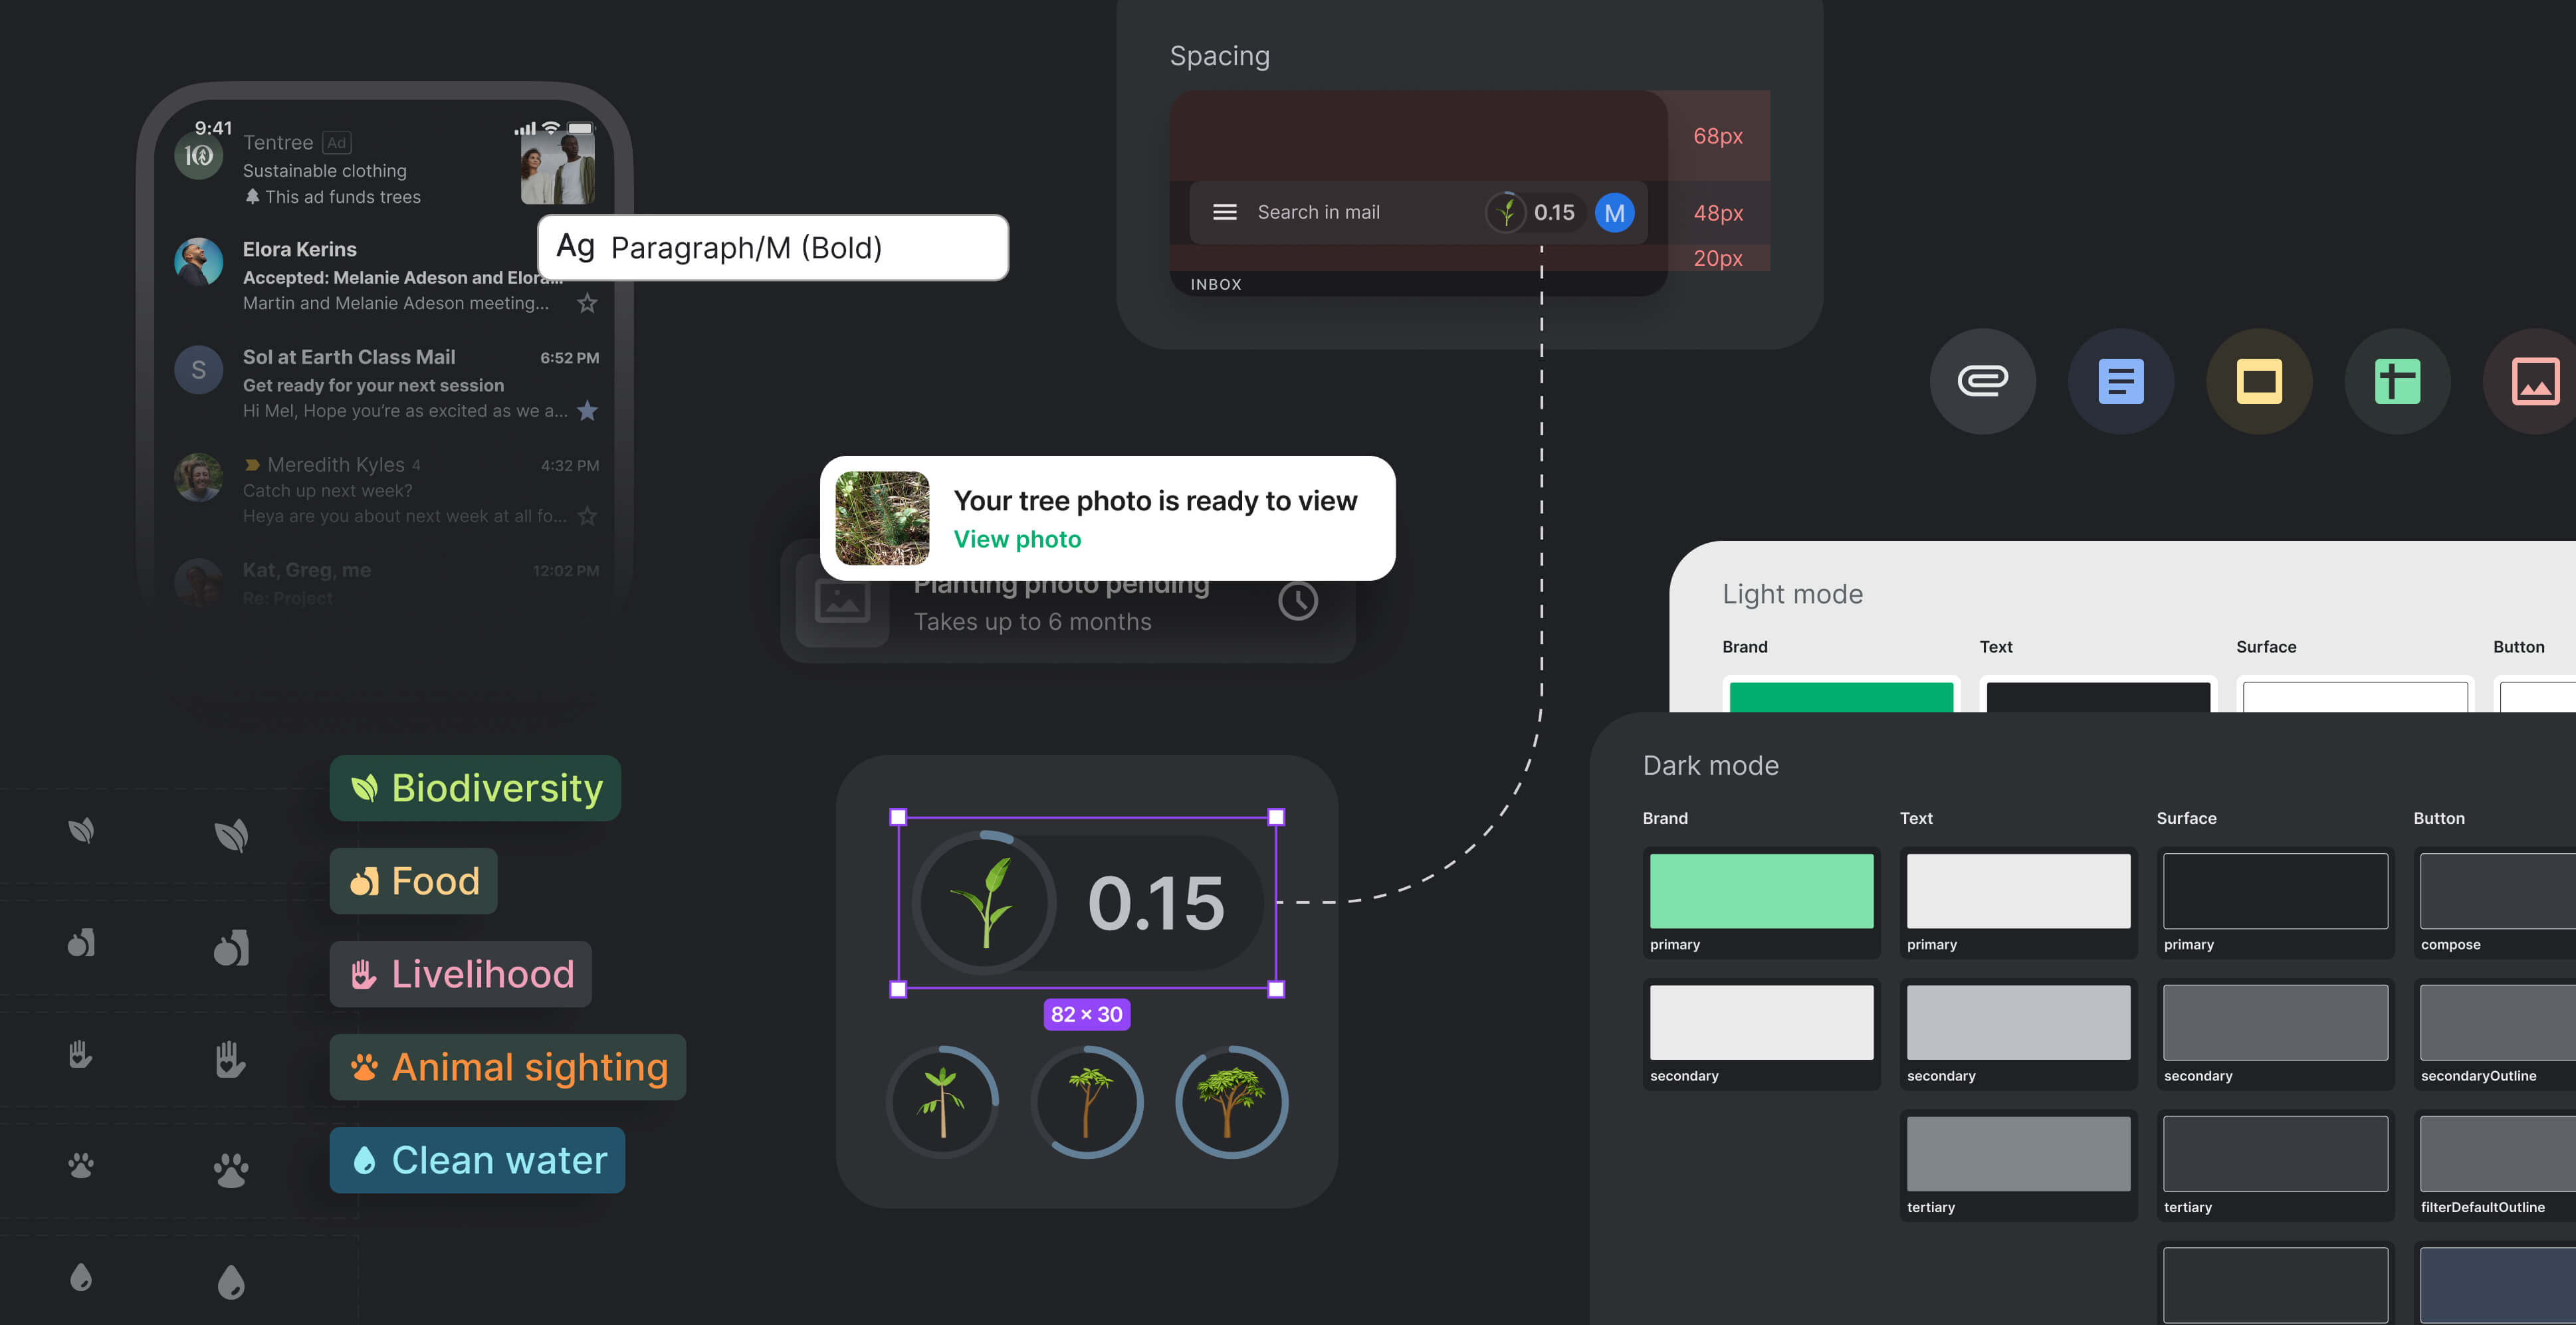This screenshot has width=2576, height=1325.
Task: Select the Livelihood tag
Action: pos(460,974)
